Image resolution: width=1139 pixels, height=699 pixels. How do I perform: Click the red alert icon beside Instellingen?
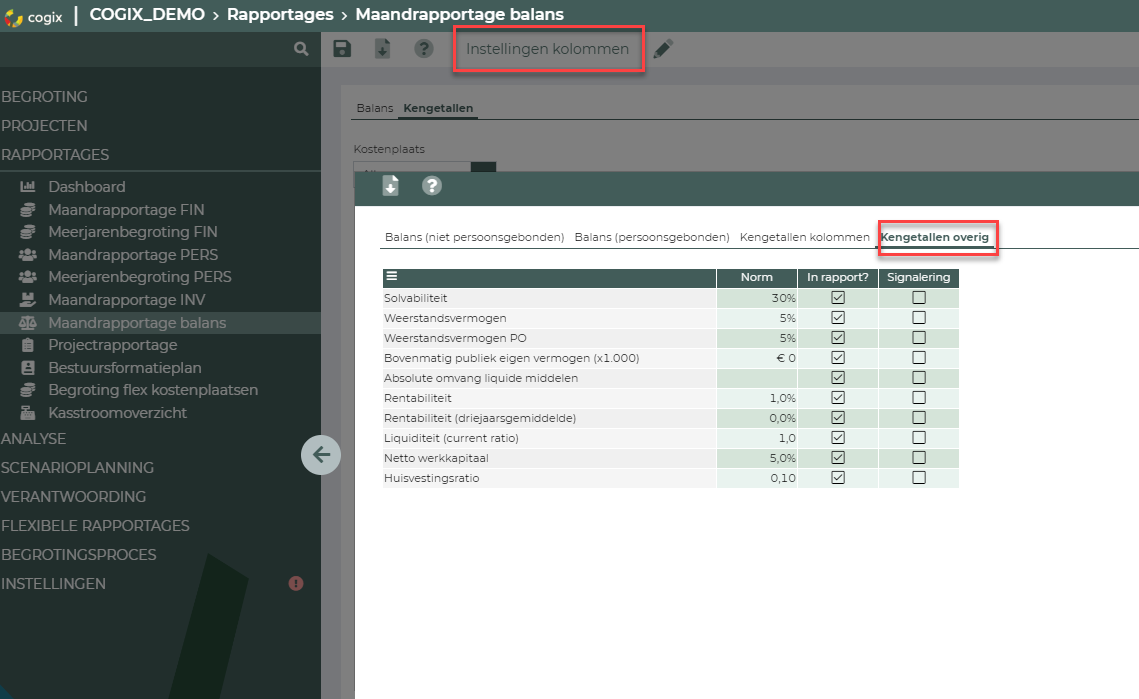[x=296, y=583]
